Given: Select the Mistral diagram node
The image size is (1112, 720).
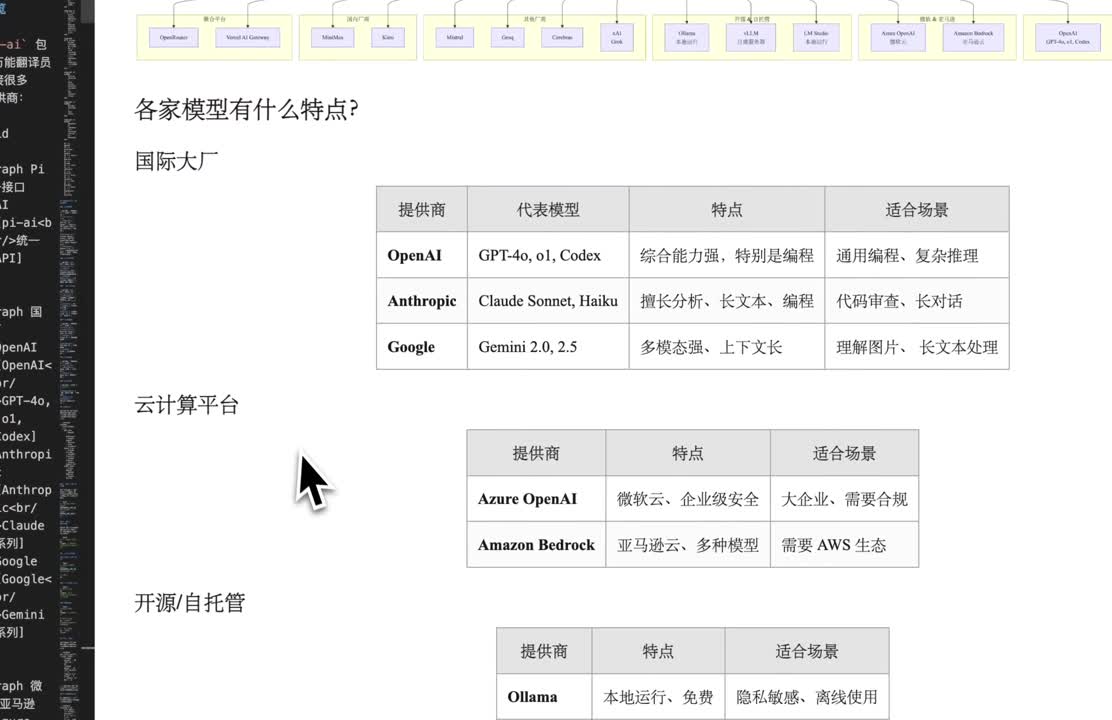Looking at the screenshot, I should point(455,37).
